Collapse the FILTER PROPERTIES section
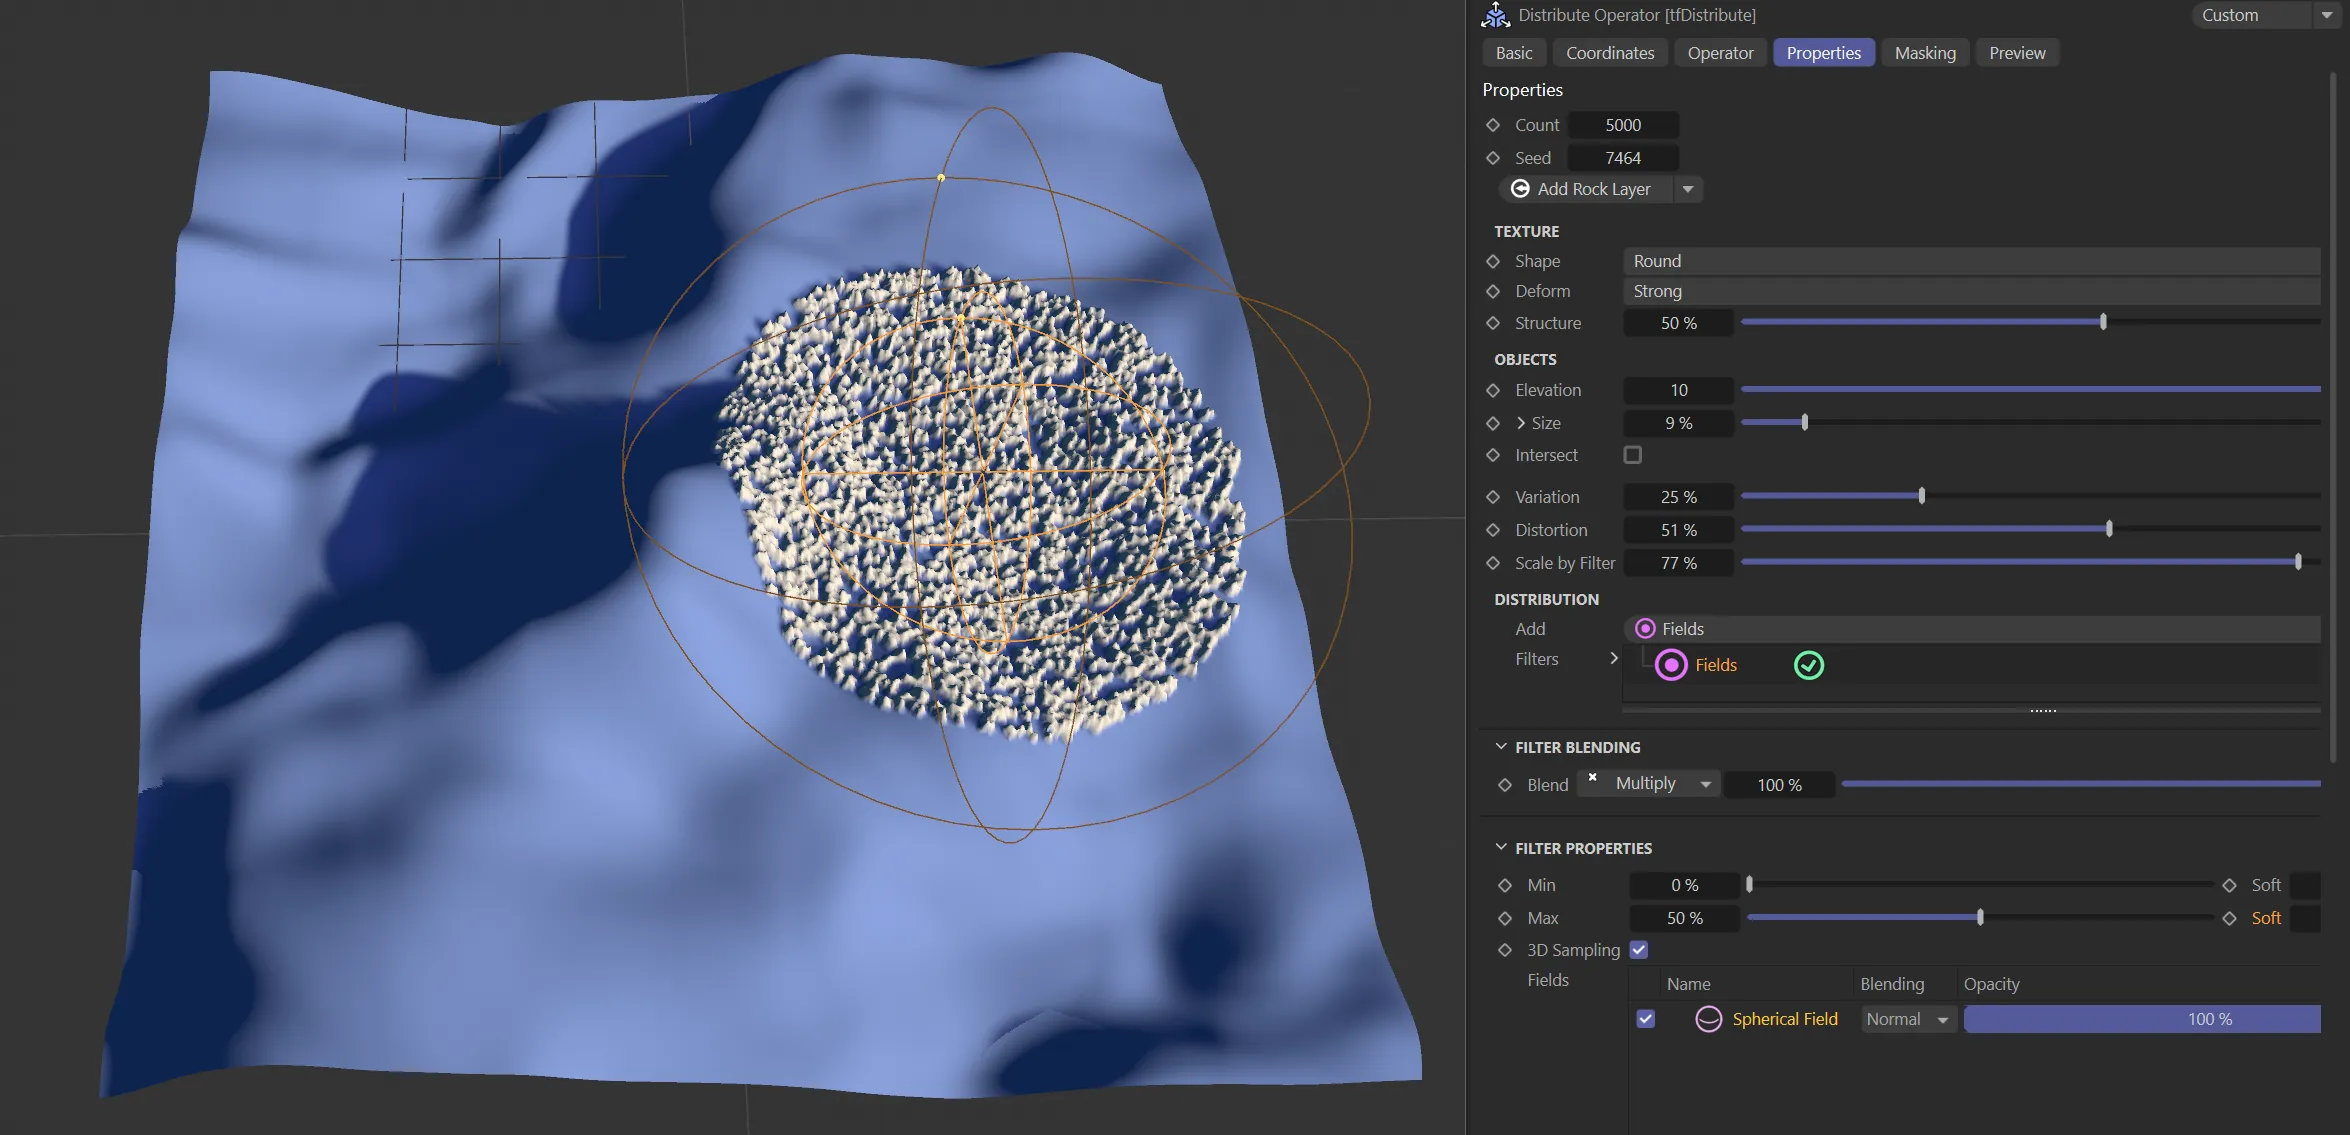Image resolution: width=2350 pixels, height=1135 pixels. (1501, 847)
